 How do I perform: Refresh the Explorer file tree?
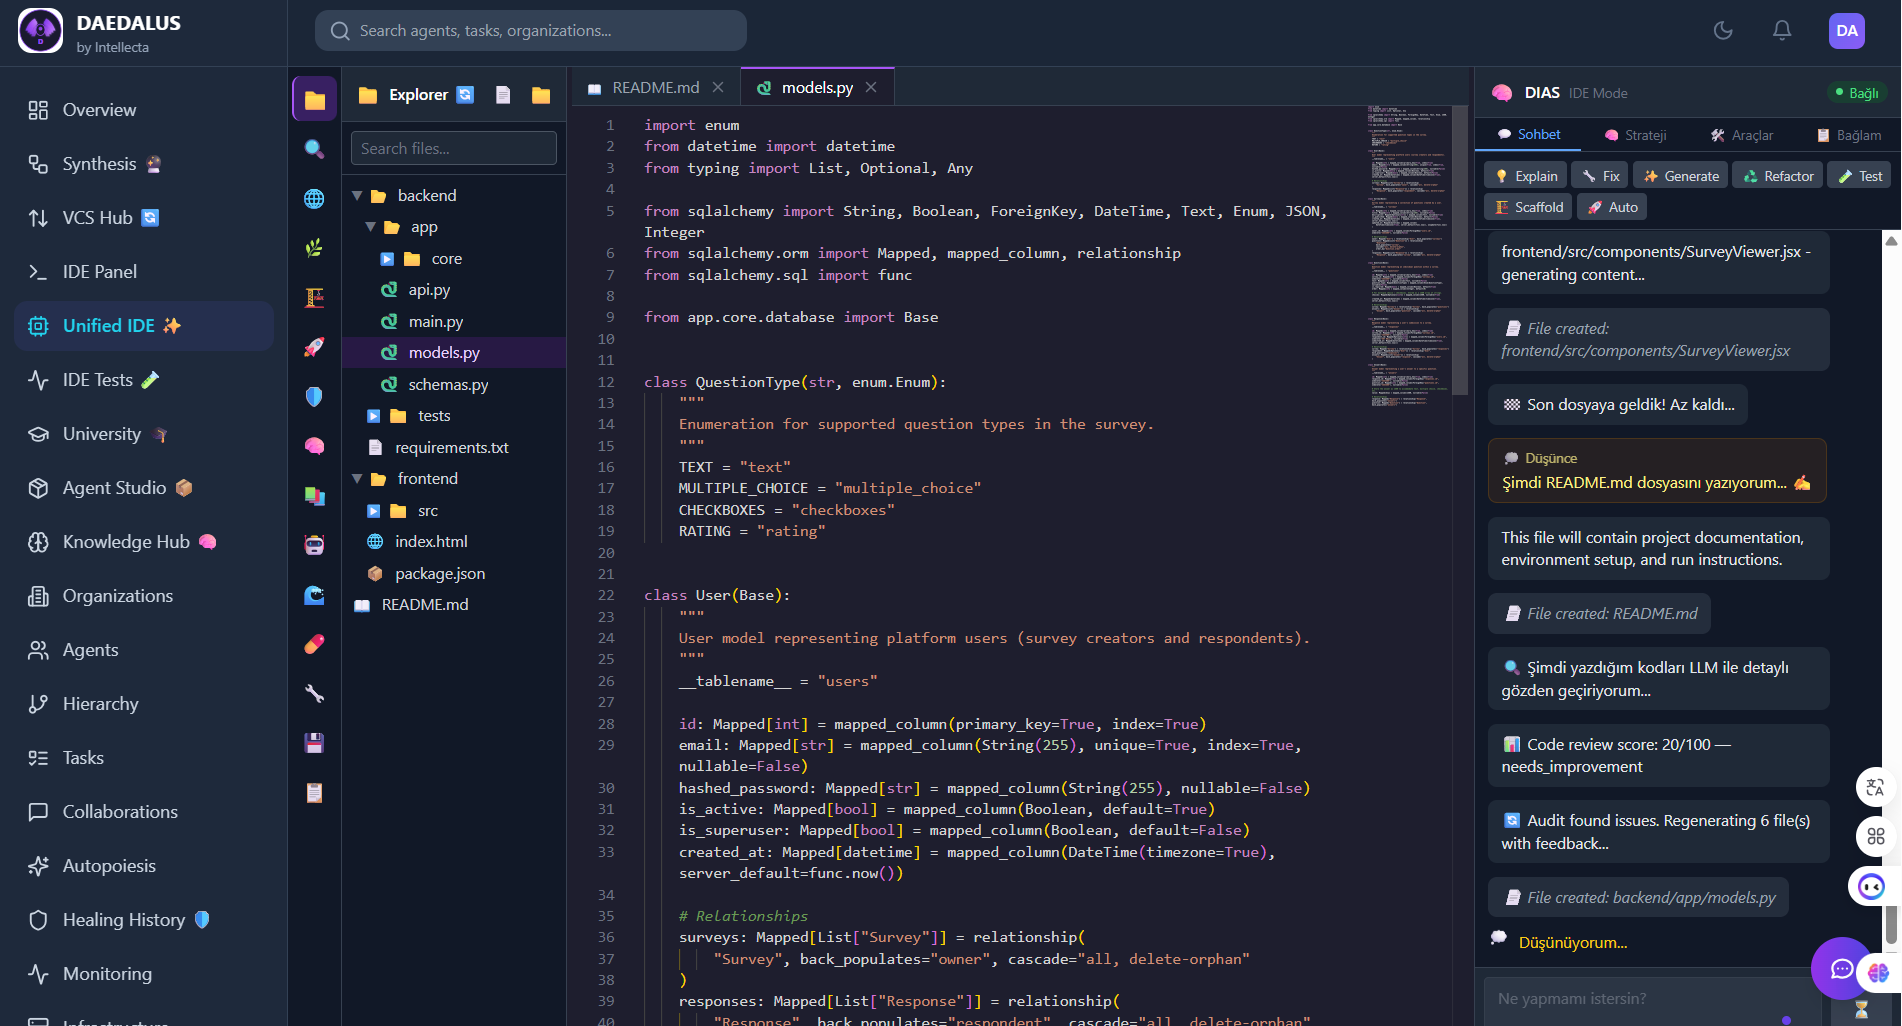point(465,94)
